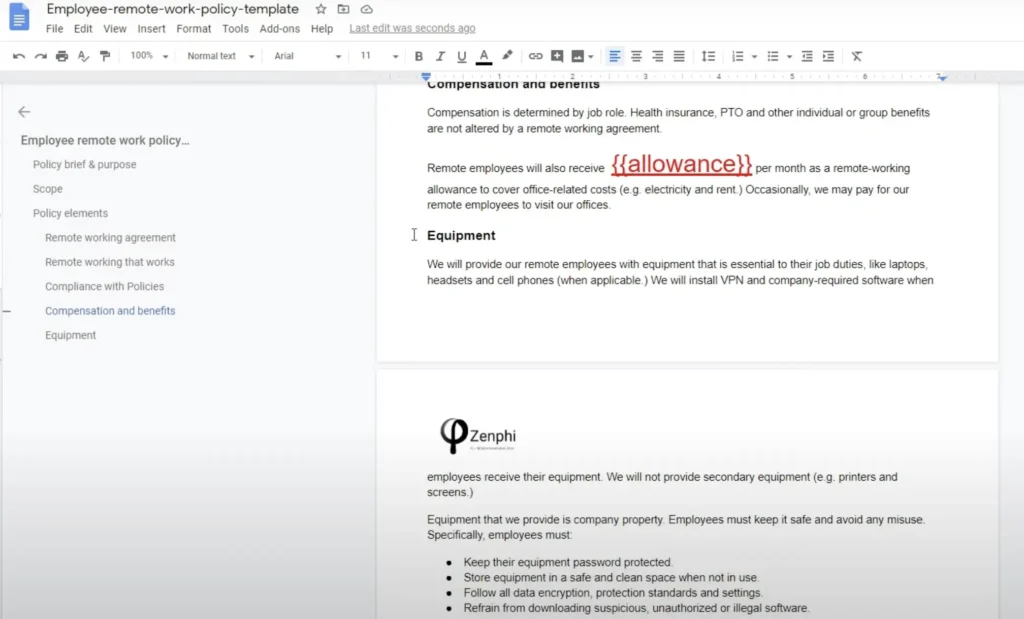Viewport: 1024px width, 619px height.
Task: Jump to 'Remote working agreement' in outline
Action: tap(110, 238)
